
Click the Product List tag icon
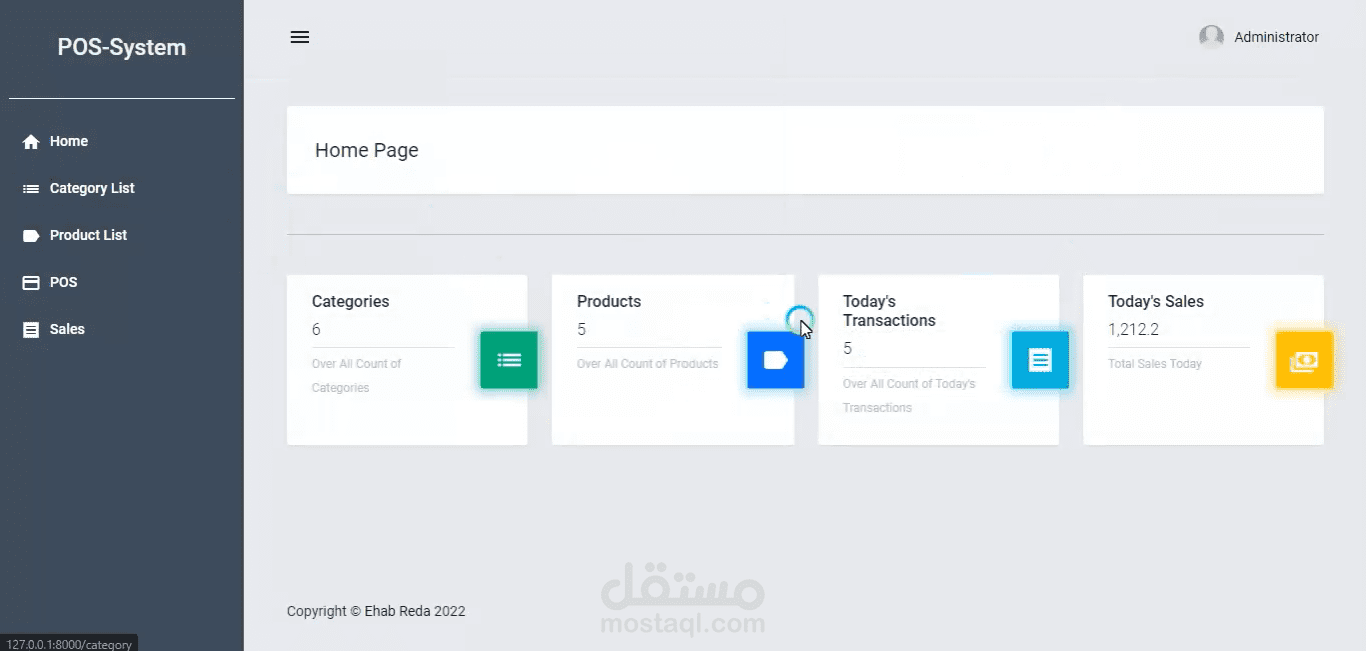click(x=31, y=236)
